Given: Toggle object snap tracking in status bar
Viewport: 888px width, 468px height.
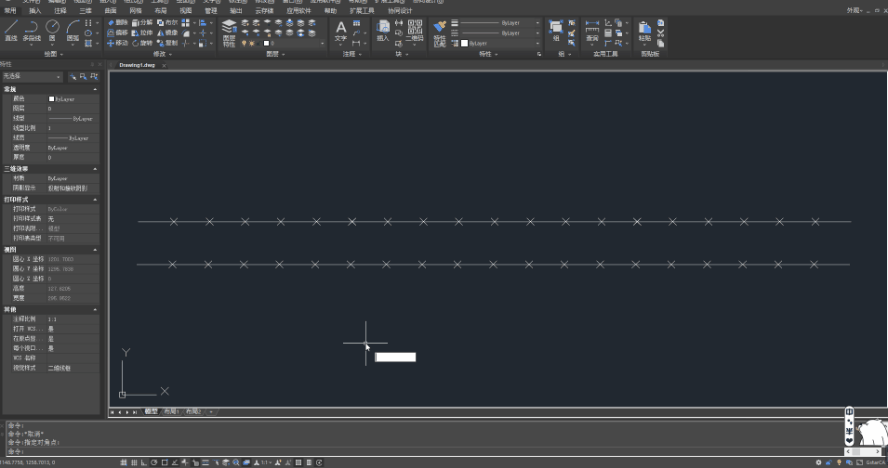Looking at the screenshot, I should click(174, 463).
